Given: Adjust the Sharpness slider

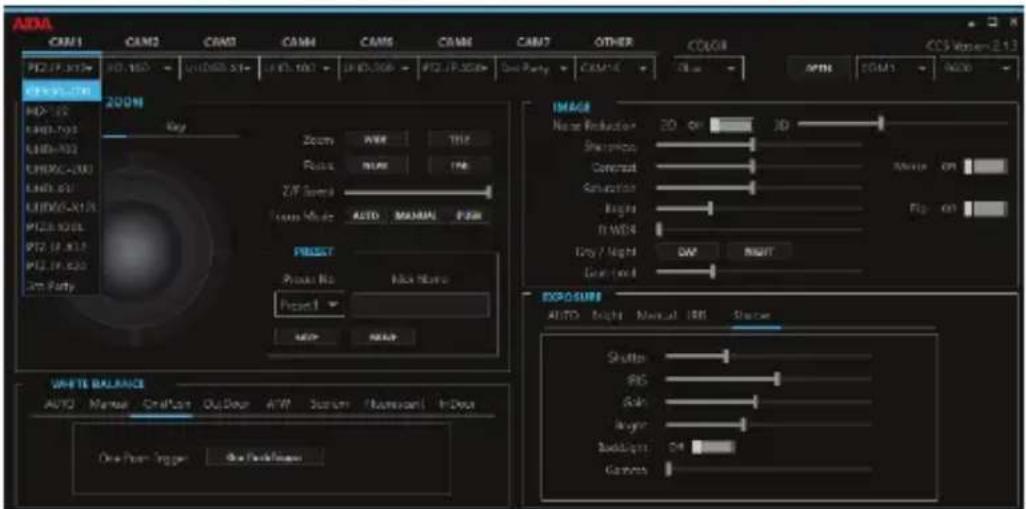Looking at the screenshot, I should [759, 145].
